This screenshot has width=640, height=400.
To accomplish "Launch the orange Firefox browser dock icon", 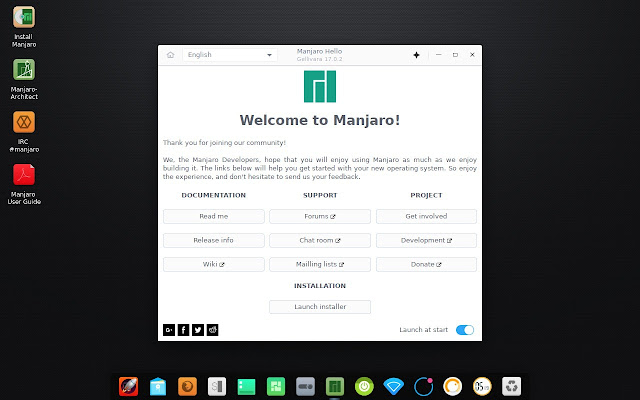I will (187, 386).
